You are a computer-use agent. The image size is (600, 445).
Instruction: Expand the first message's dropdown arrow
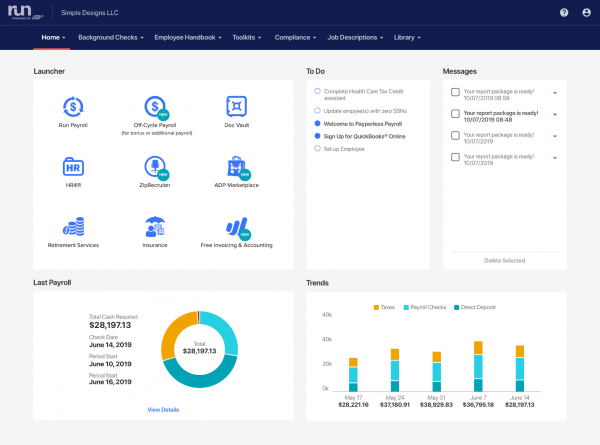(x=554, y=92)
